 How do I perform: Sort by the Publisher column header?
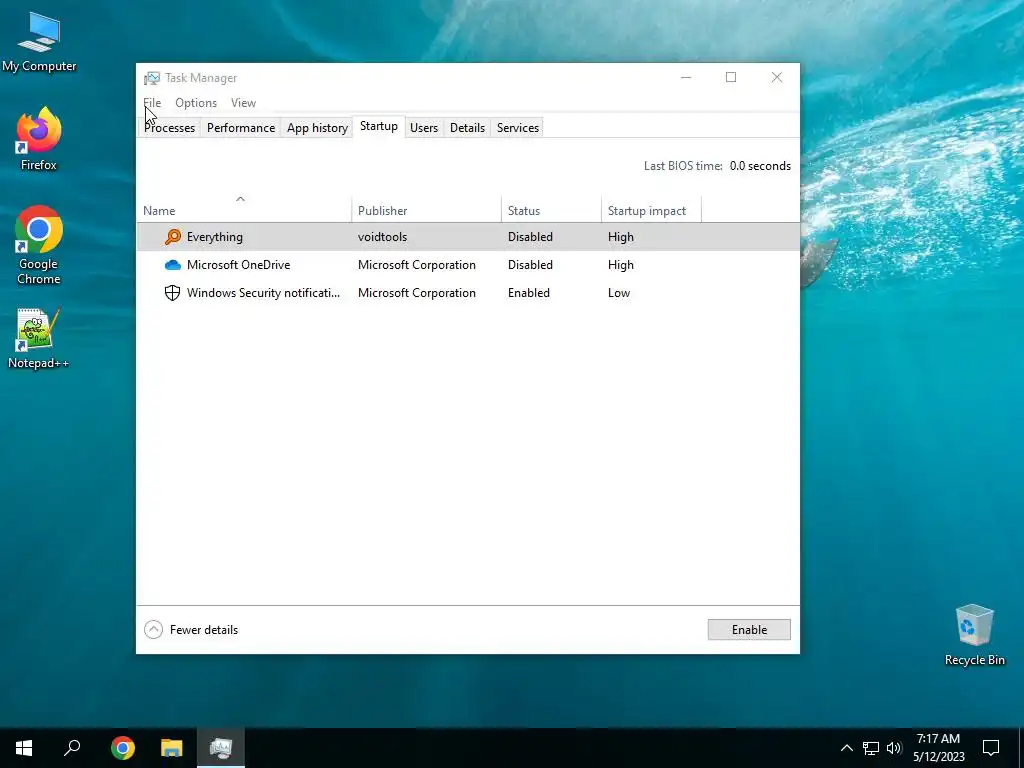tap(426, 210)
